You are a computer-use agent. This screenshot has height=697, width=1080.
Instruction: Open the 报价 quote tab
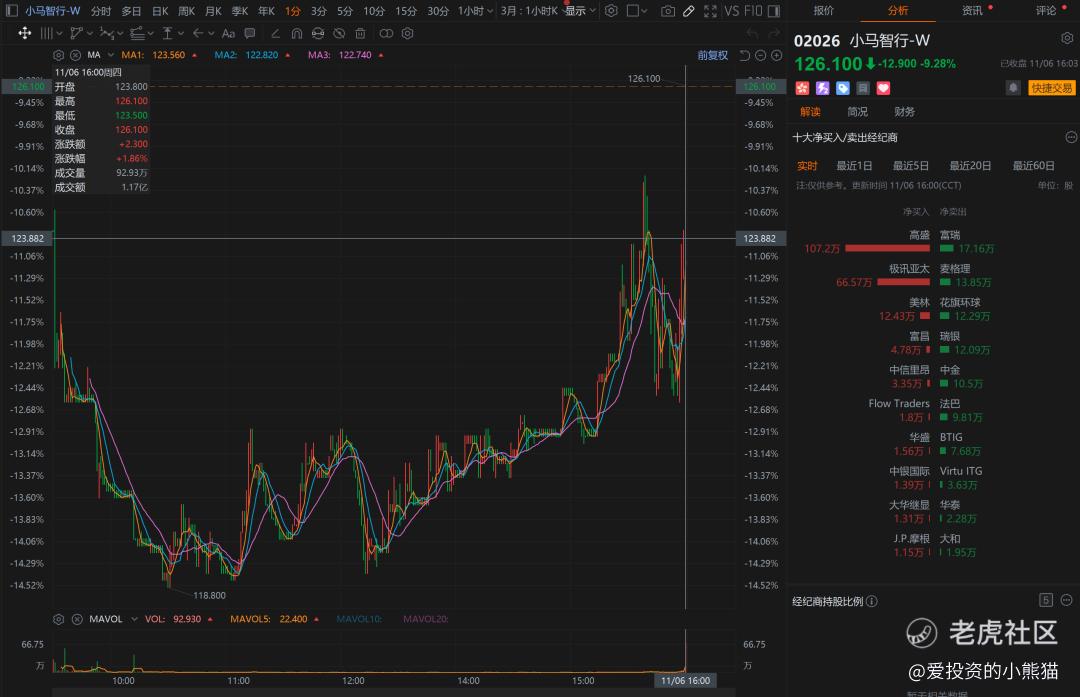point(823,10)
